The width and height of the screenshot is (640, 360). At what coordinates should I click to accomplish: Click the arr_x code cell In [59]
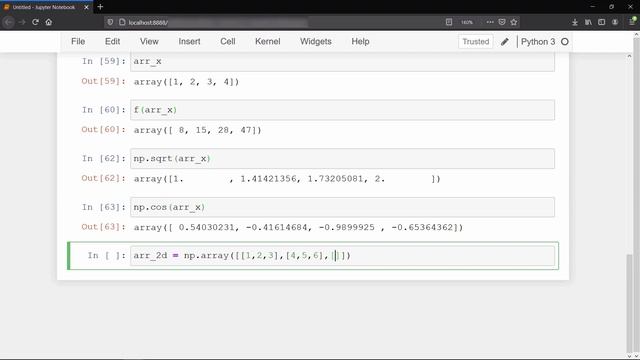pos(342,62)
